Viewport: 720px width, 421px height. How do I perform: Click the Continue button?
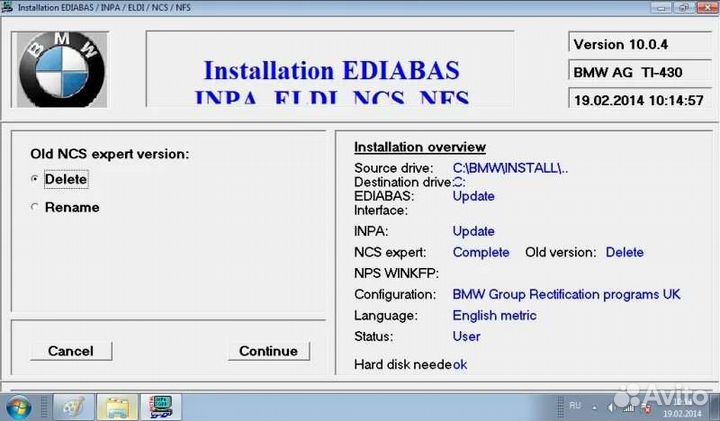point(269,351)
